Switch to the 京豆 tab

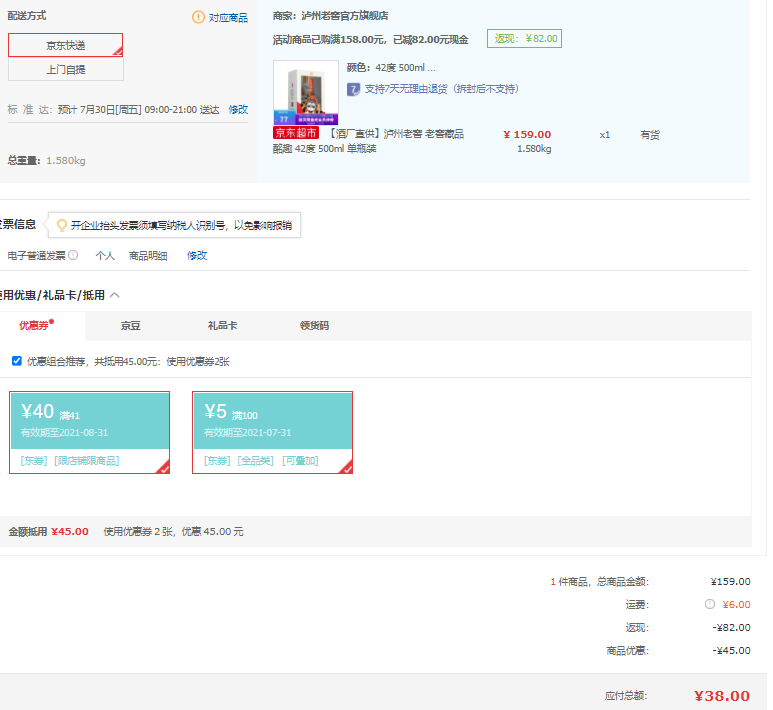[x=131, y=325]
